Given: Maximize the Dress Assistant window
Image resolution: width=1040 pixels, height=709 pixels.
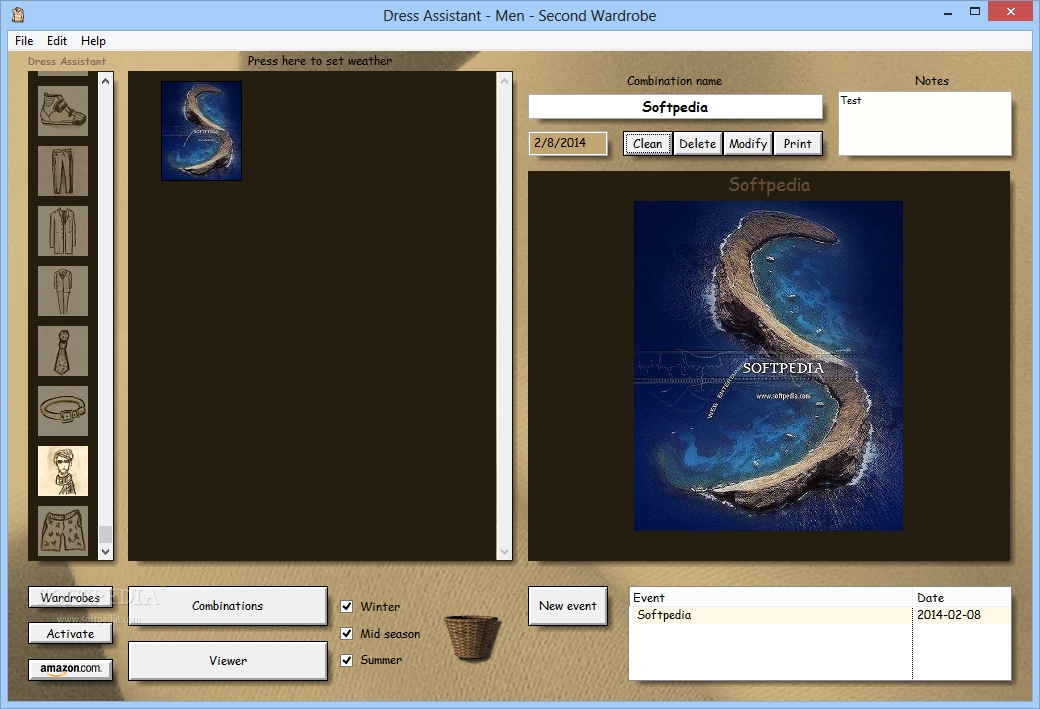Looking at the screenshot, I should click(x=975, y=12).
